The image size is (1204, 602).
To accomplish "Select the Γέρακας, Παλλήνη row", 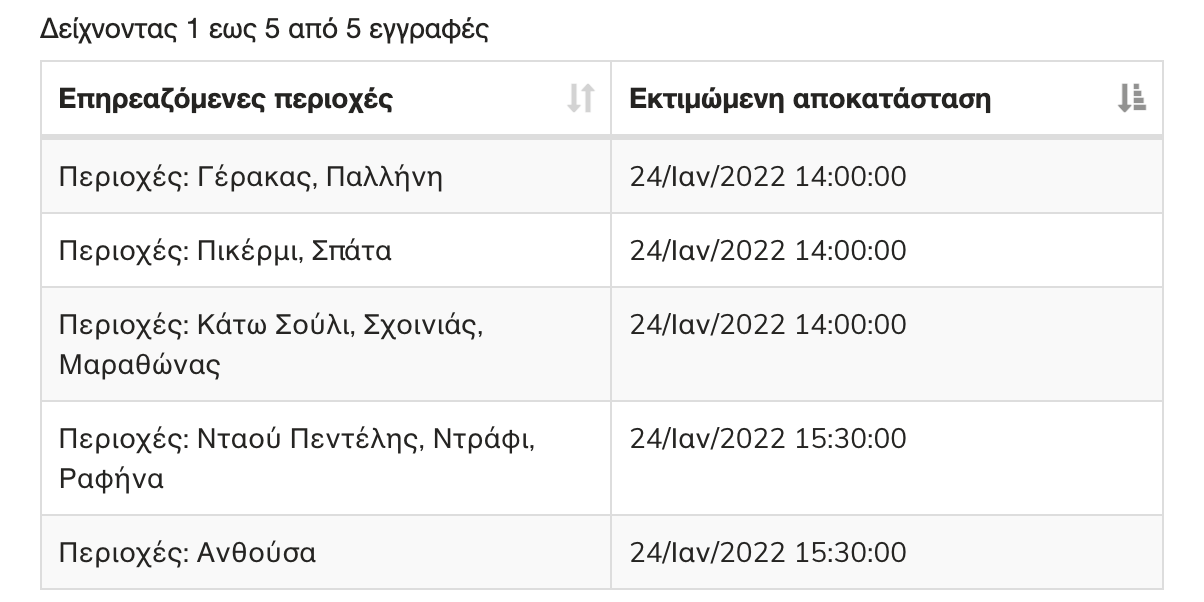I will click(x=602, y=176).
